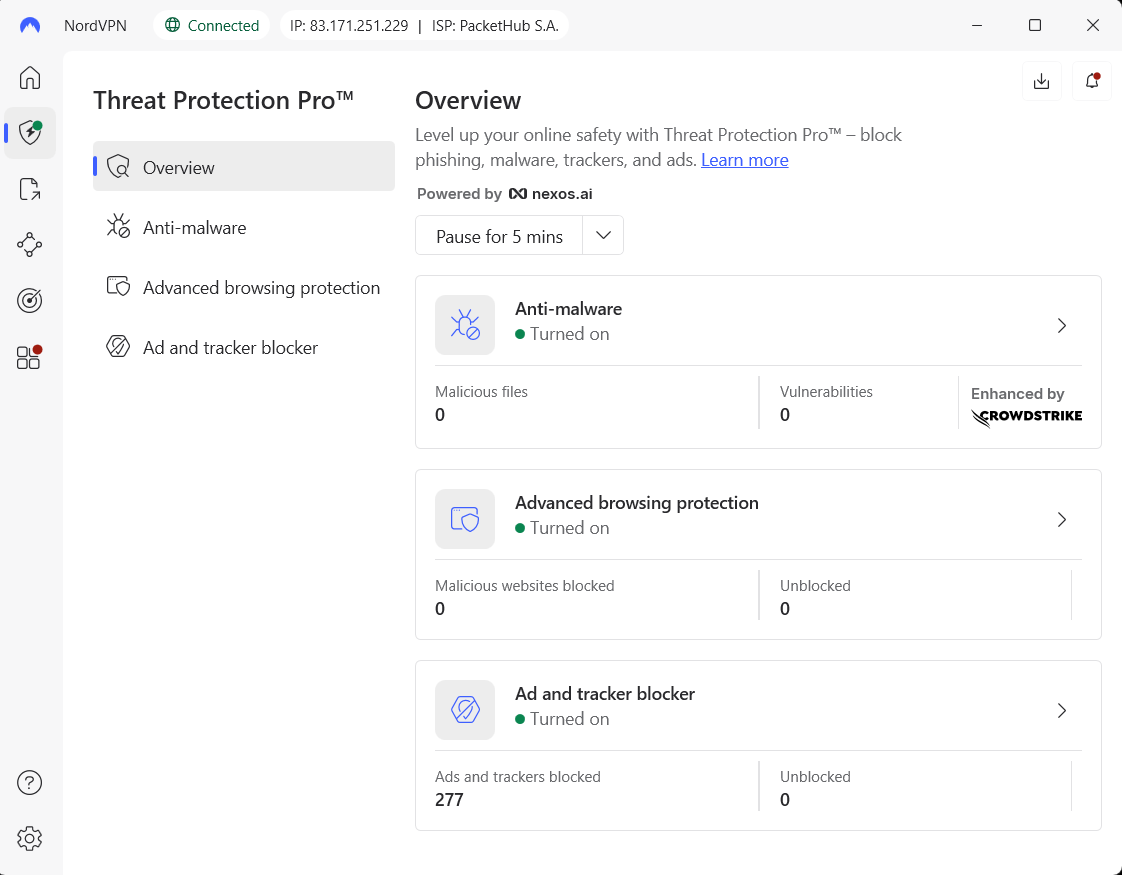Click the Pause for 5 mins button

tap(499, 236)
